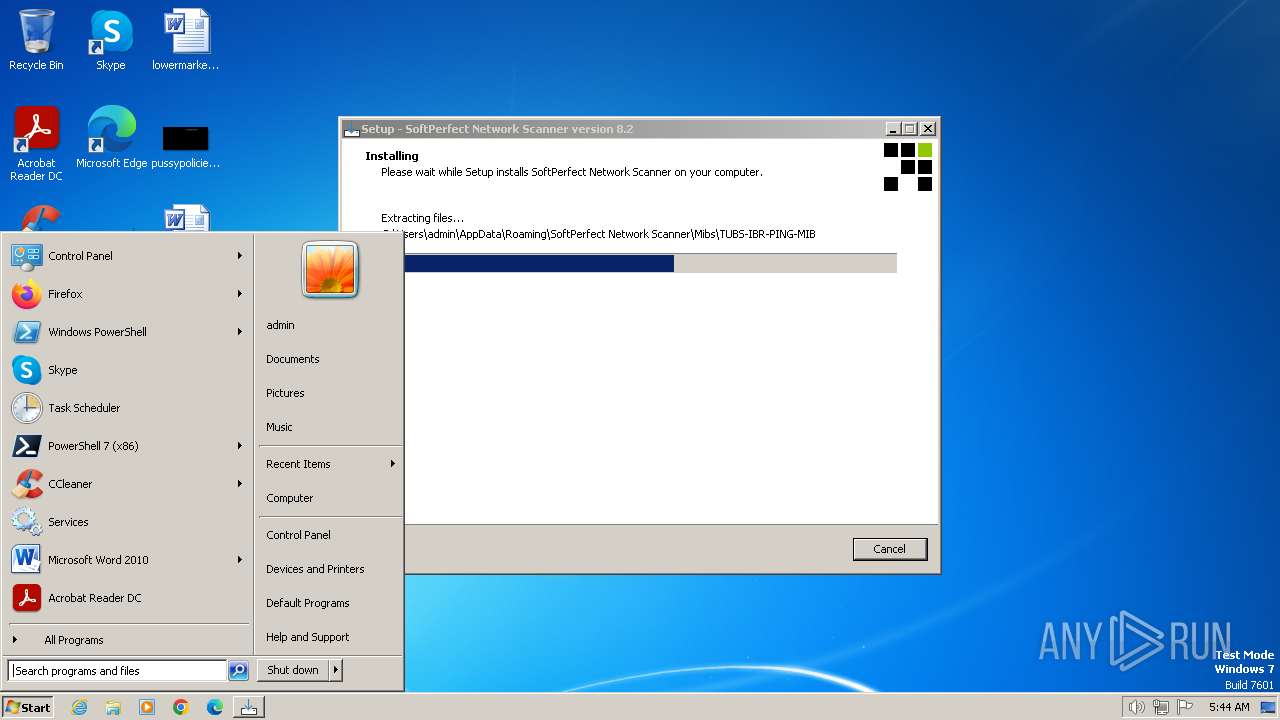Open Microsoft Edge from the taskbar
The height and width of the screenshot is (720, 1280).
pos(215,707)
